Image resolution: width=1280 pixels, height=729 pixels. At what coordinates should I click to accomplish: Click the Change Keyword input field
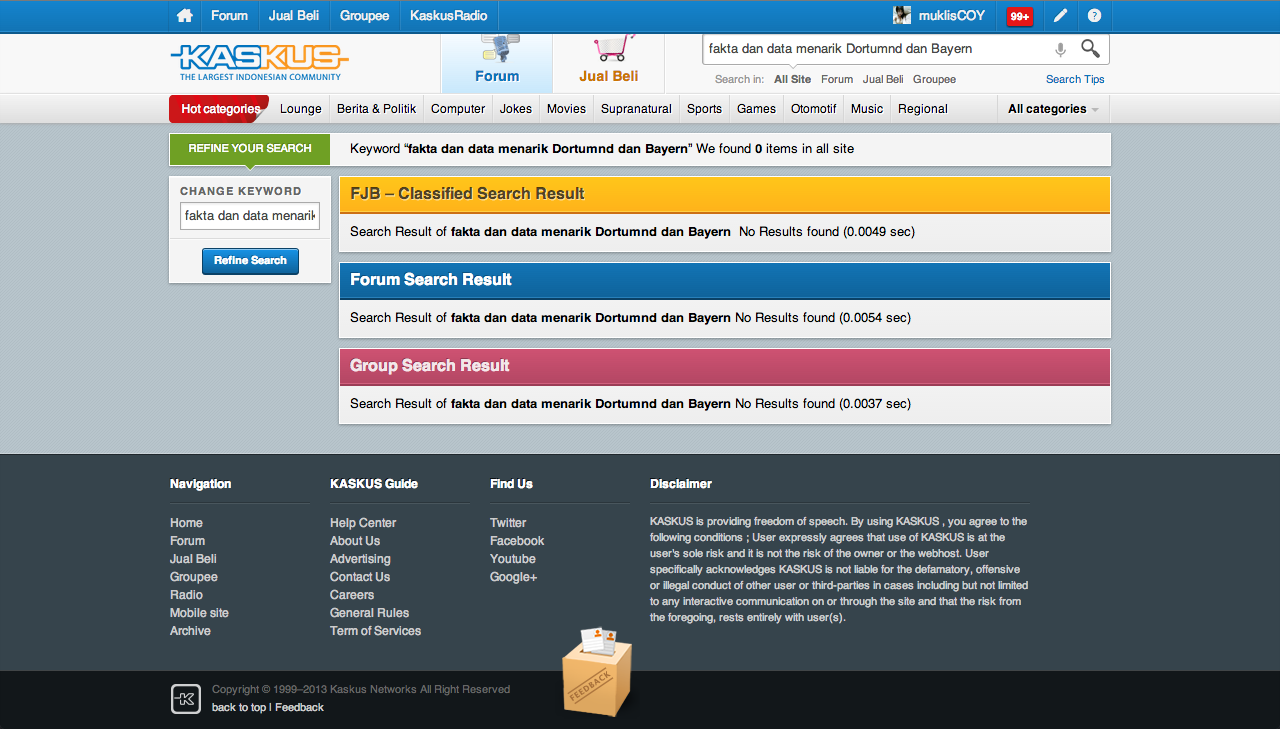coord(250,216)
